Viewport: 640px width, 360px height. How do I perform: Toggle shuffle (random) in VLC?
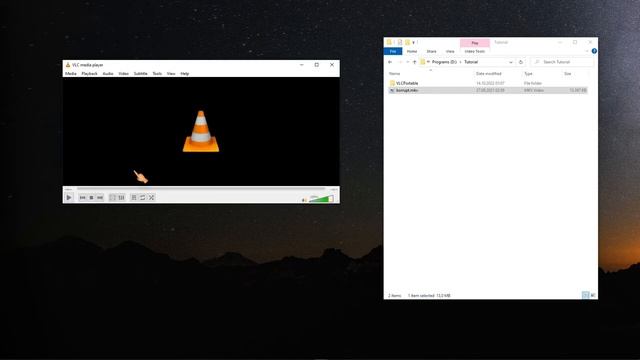pyautogui.click(x=151, y=198)
